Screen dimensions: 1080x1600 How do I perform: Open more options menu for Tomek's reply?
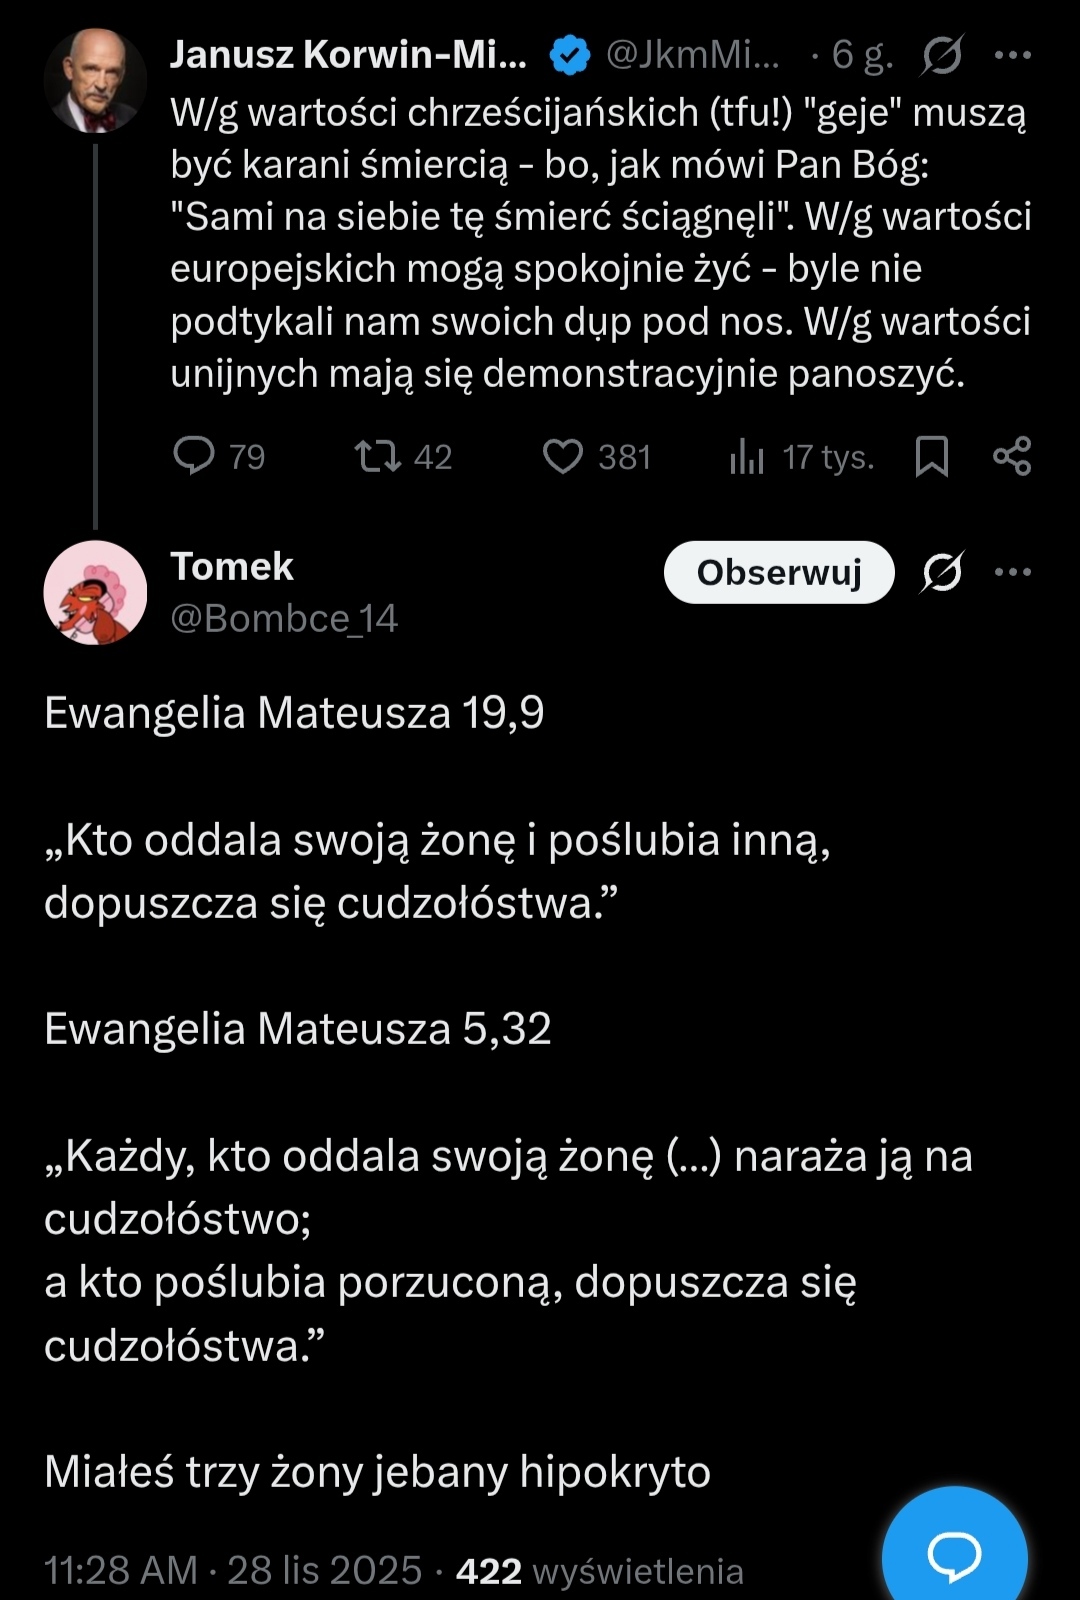tap(1013, 572)
